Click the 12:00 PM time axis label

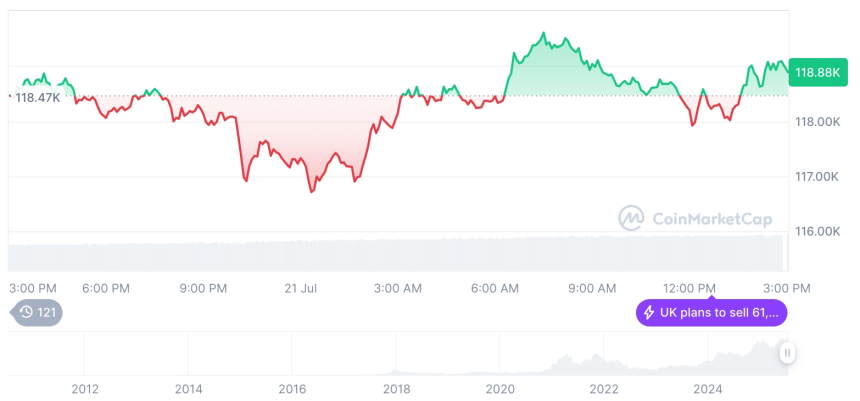tap(690, 289)
